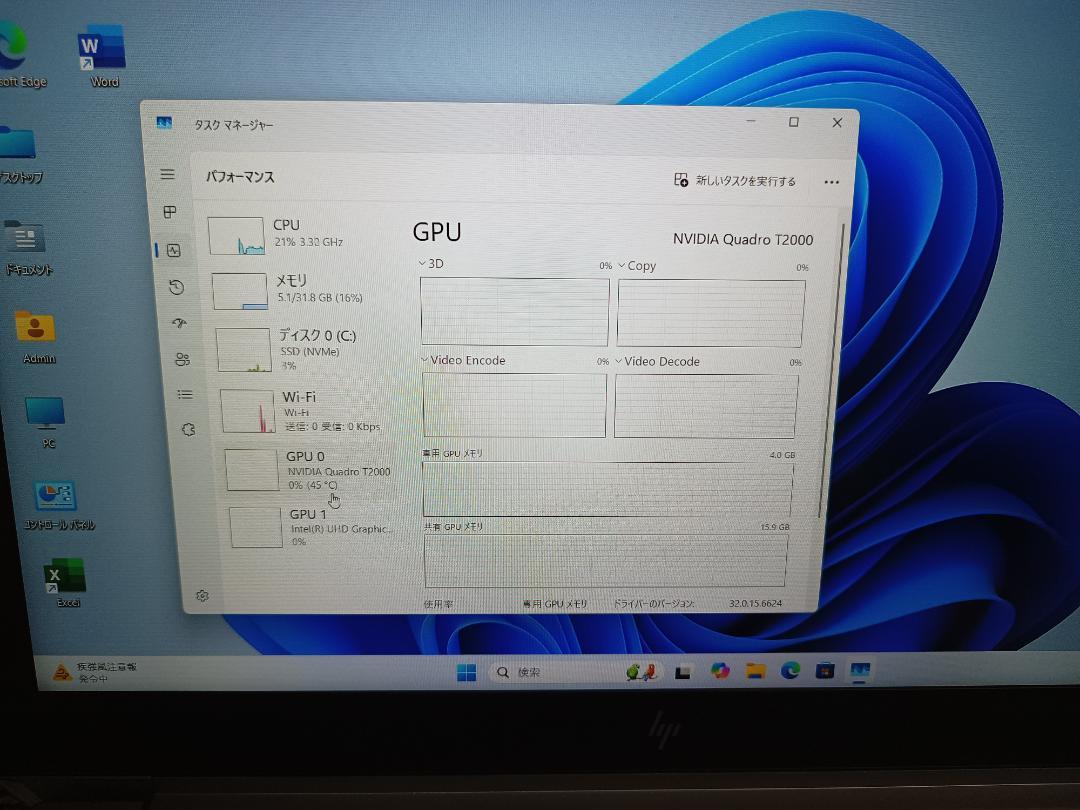The width and height of the screenshot is (1080, 810).
Task: Select the メモリ performance entry
Action: click(x=303, y=290)
